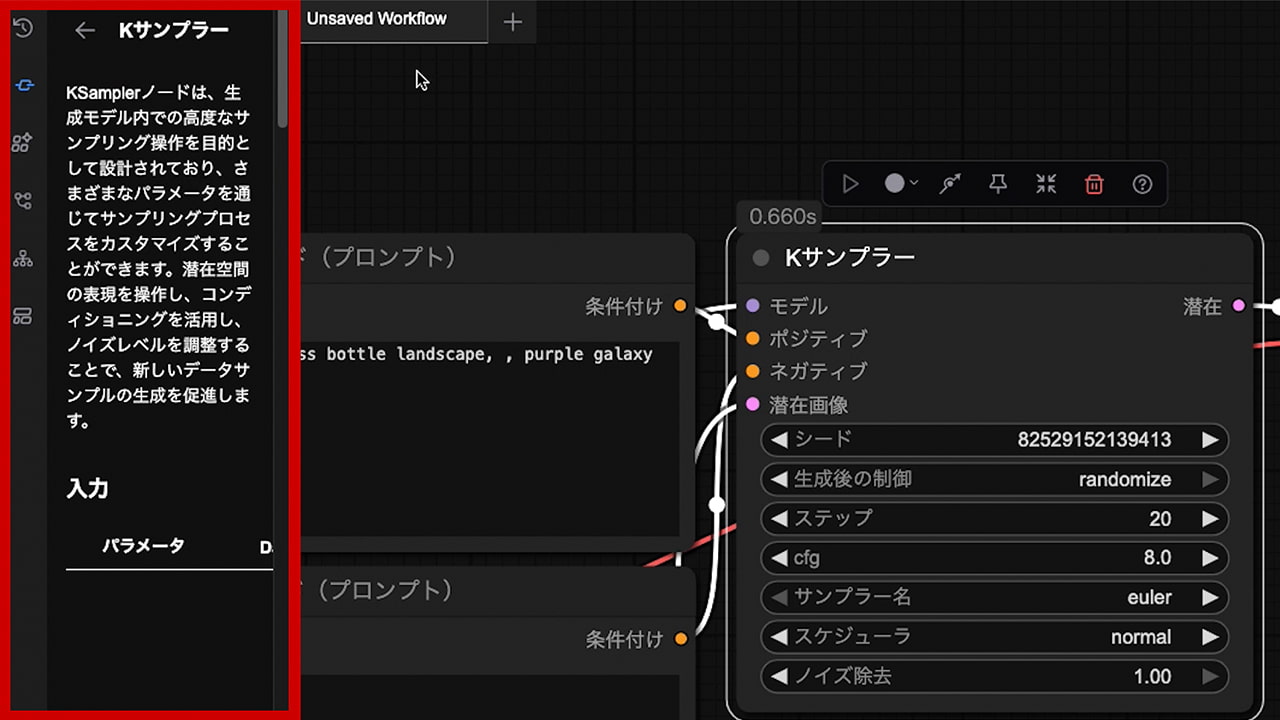Open the model library sidebar icon
This screenshot has width=1280, height=720.
[23, 143]
